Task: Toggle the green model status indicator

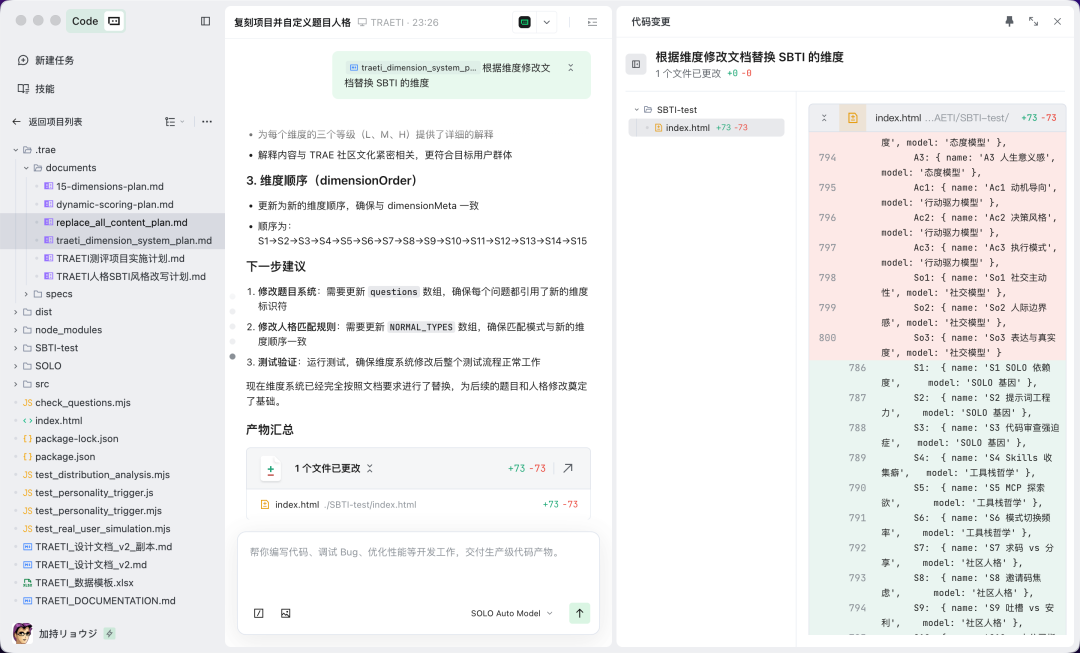Action: click(x=523, y=20)
